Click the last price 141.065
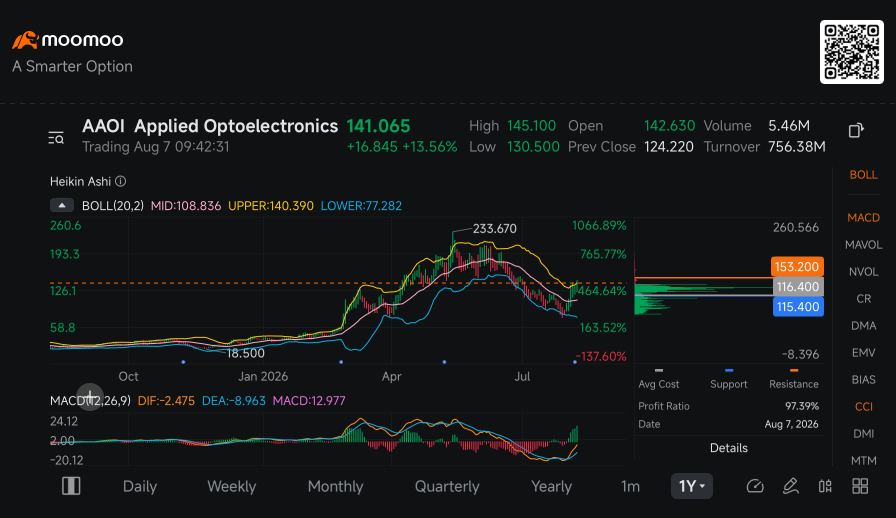The height and width of the screenshot is (518, 896). [x=378, y=126]
